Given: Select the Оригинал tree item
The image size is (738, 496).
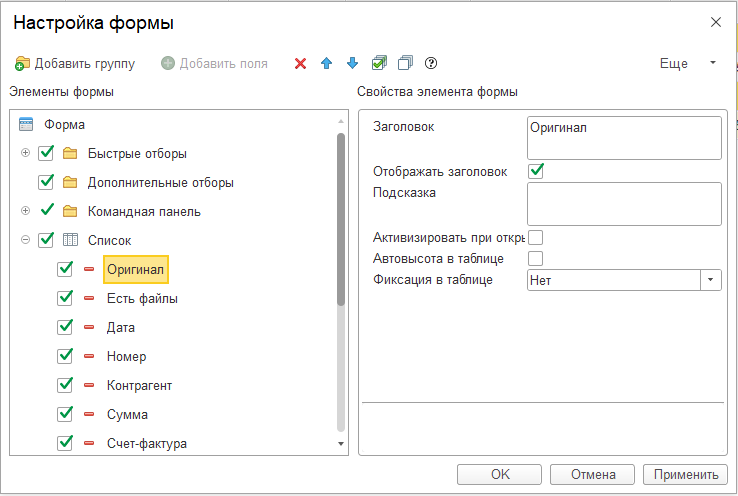Looking at the screenshot, I should click(136, 270).
